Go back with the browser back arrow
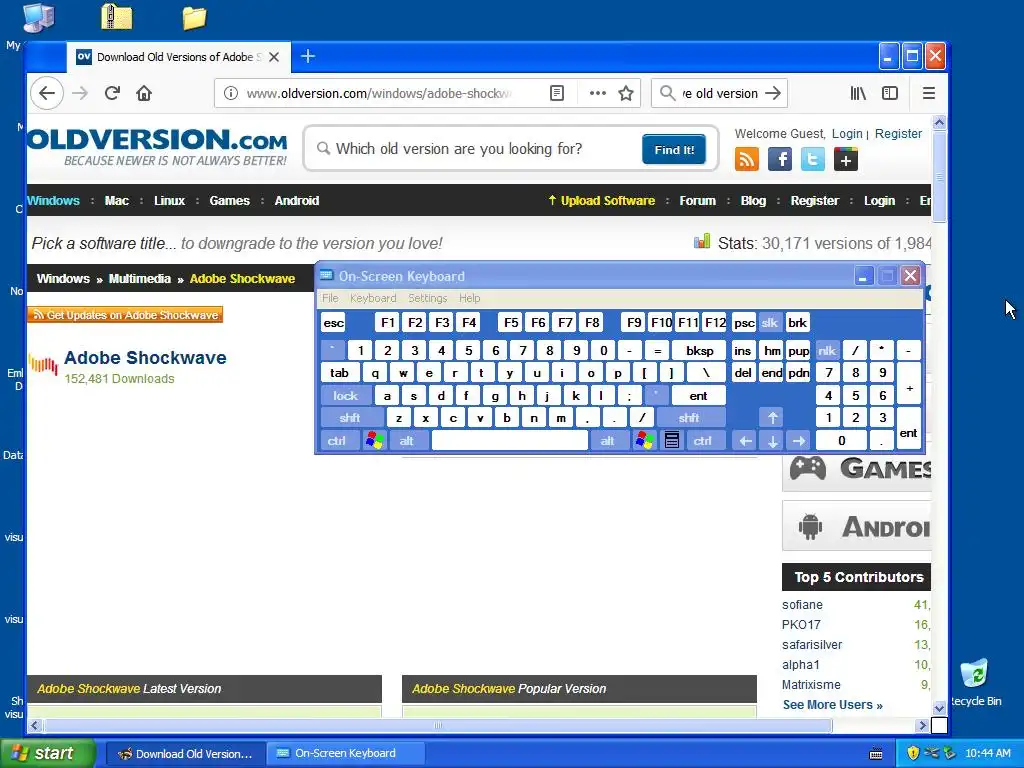The image size is (1024, 768). [47, 93]
